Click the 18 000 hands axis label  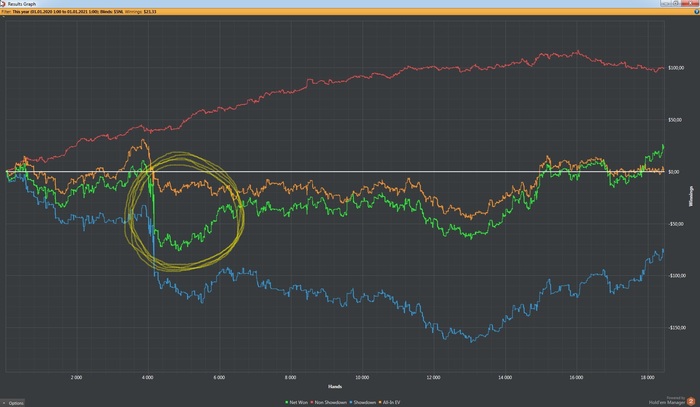648,378
